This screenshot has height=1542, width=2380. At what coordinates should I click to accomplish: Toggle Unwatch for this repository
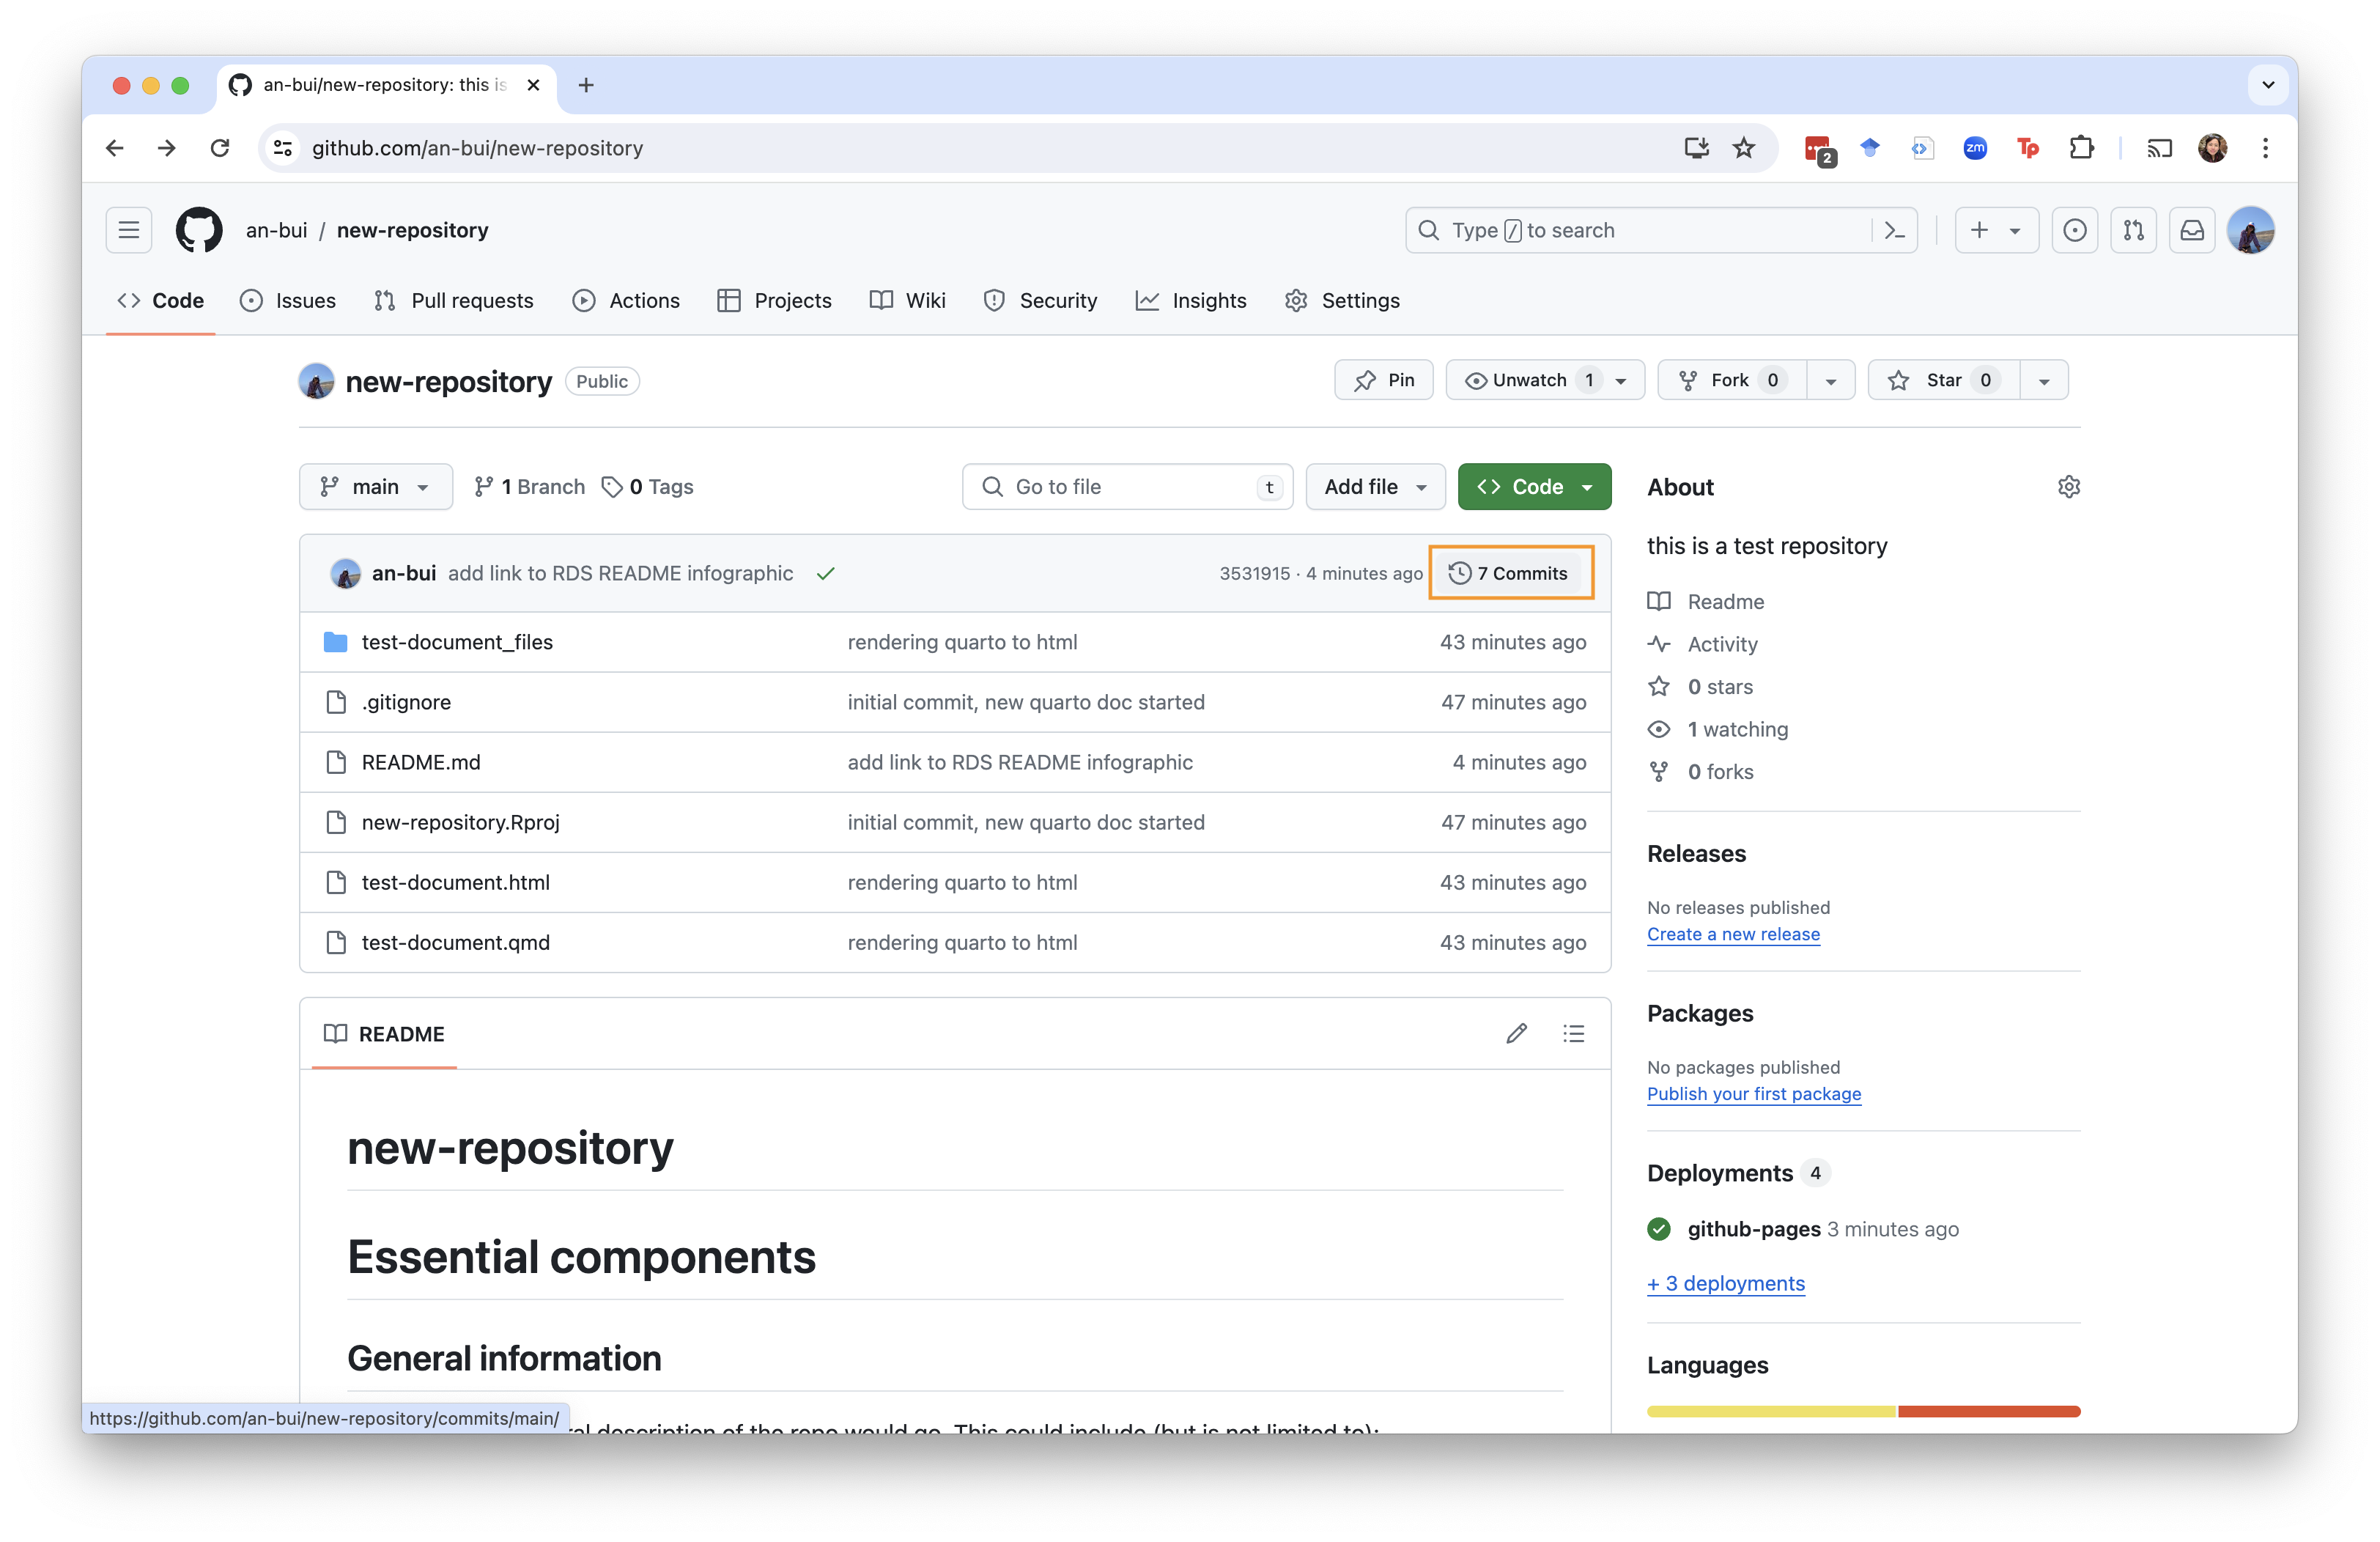point(1530,380)
